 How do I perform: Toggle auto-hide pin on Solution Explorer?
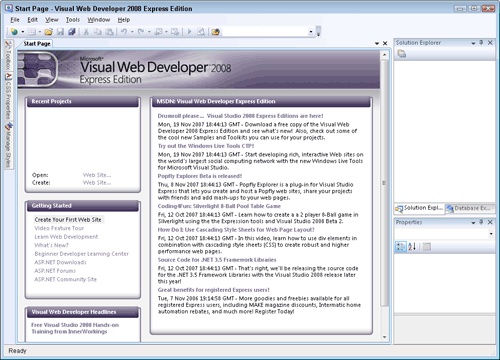[481, 43]
